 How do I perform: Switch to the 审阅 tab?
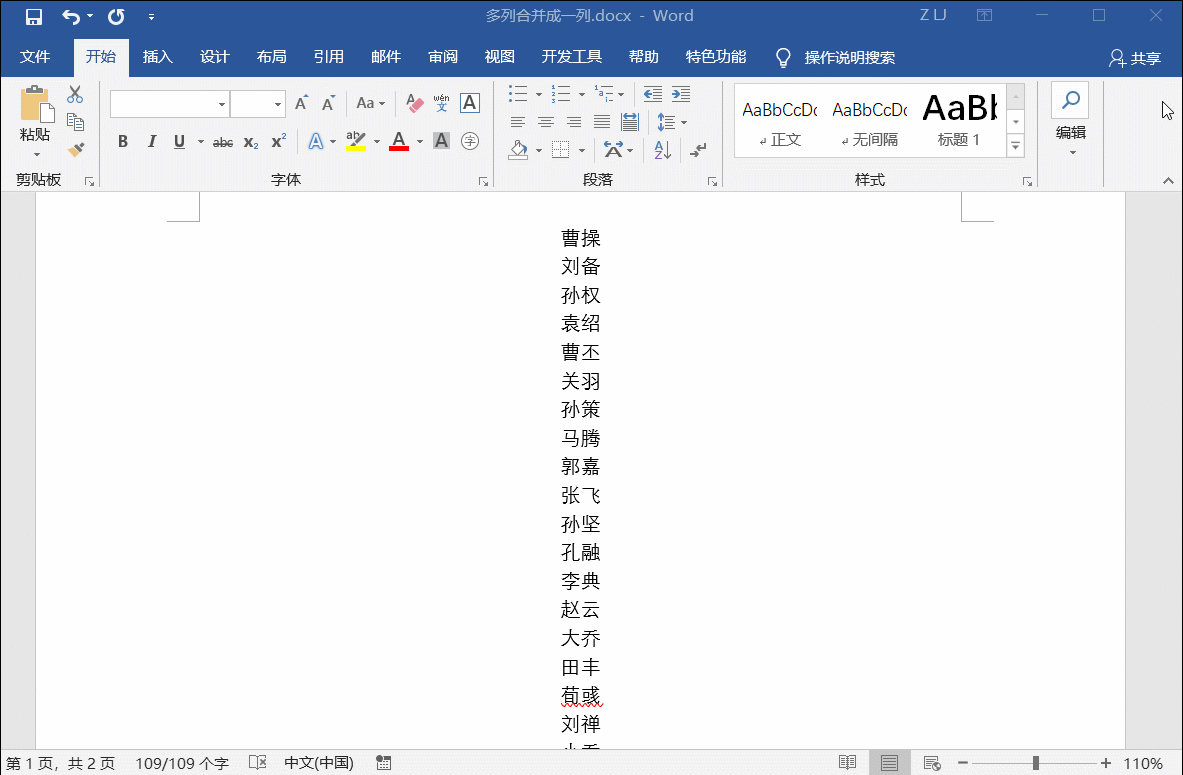(443, 57)
